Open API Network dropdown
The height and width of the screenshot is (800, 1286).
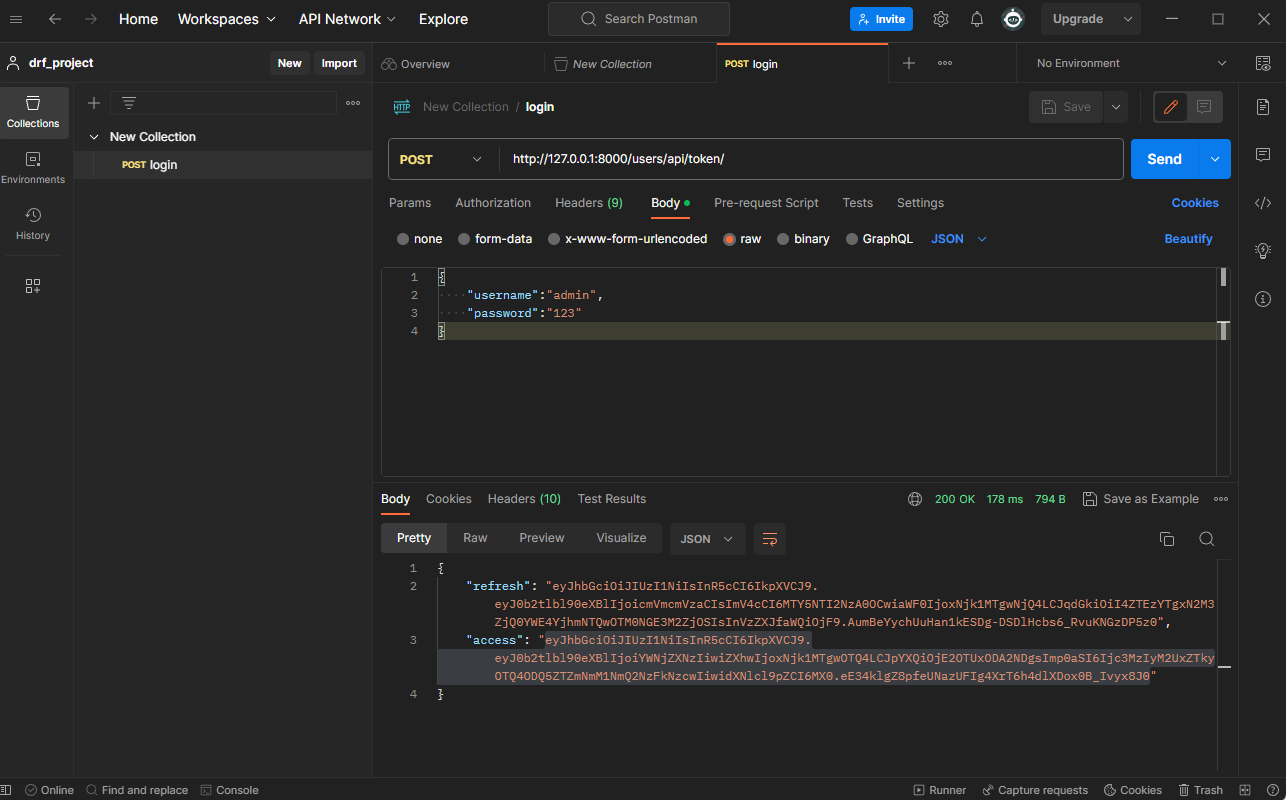pos(347,19)
